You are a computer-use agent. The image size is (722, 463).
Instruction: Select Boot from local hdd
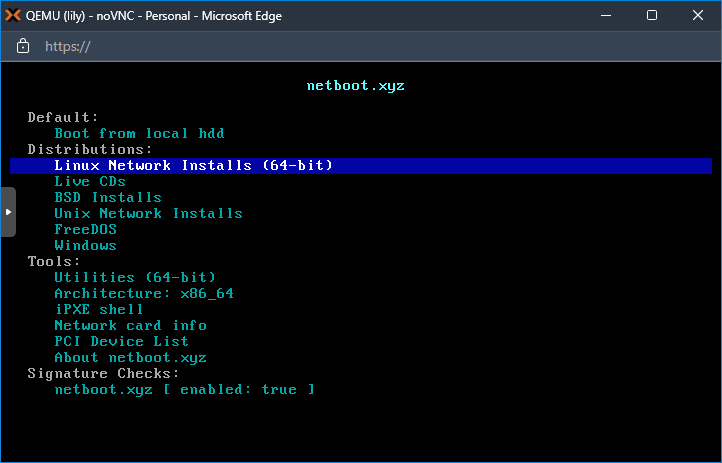click(139, 133)
